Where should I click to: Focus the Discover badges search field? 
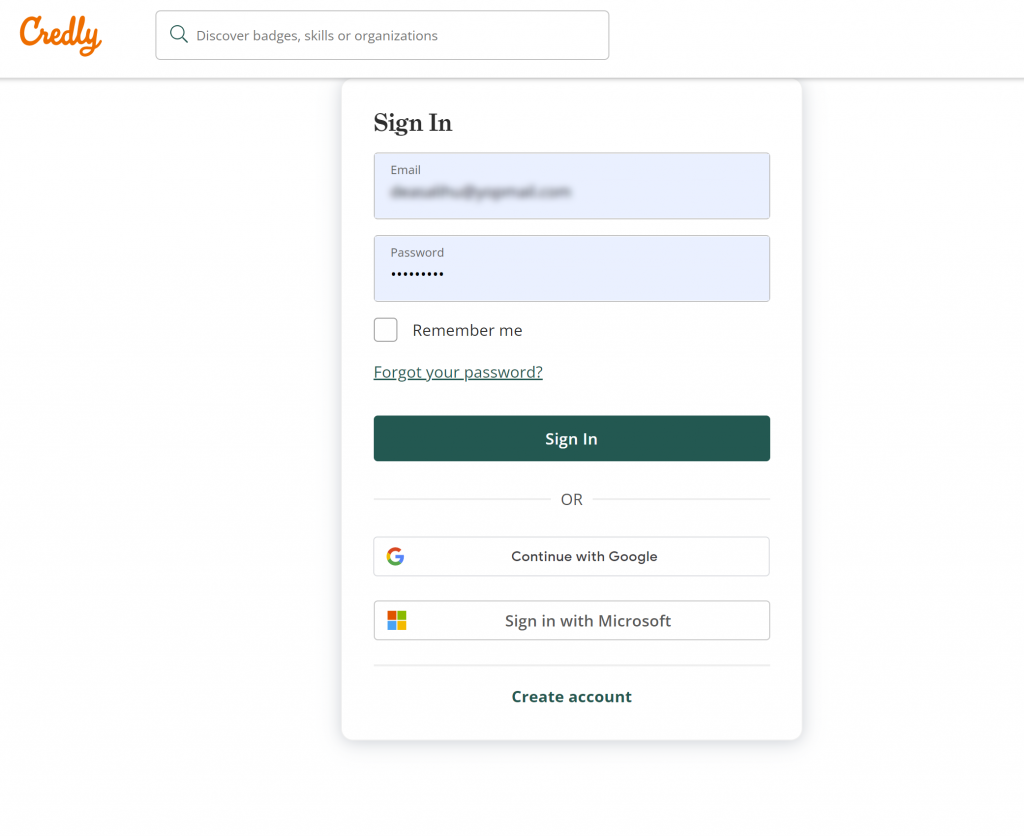pos(382,35)
